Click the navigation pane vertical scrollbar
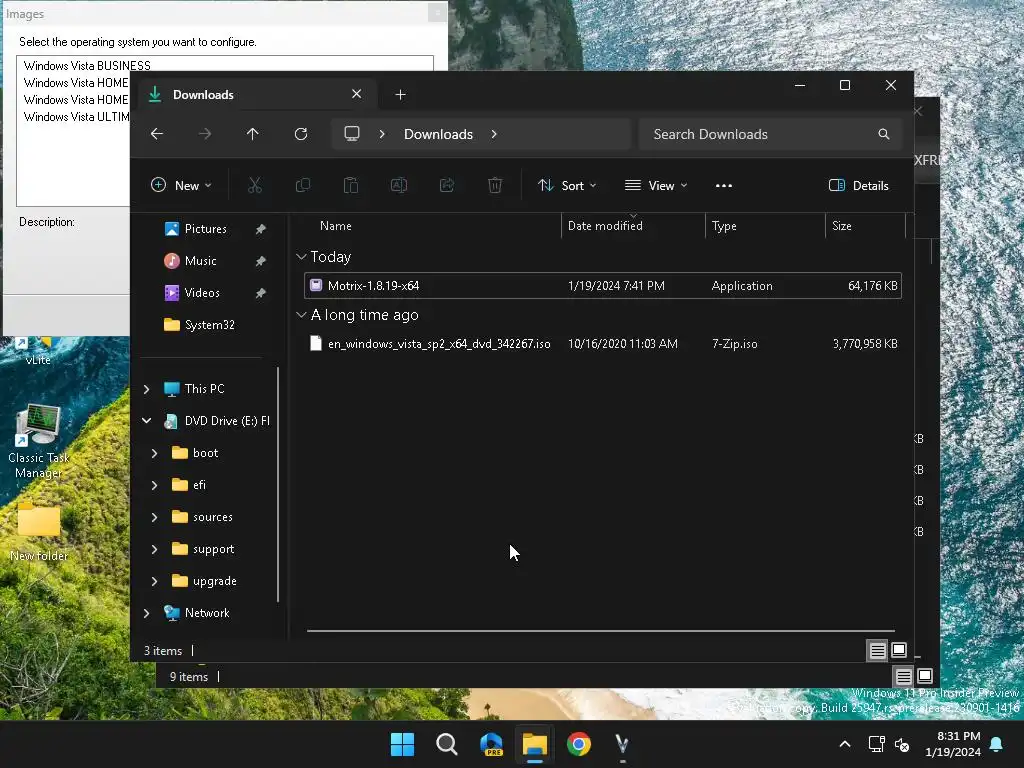 [x=278, y=483]
